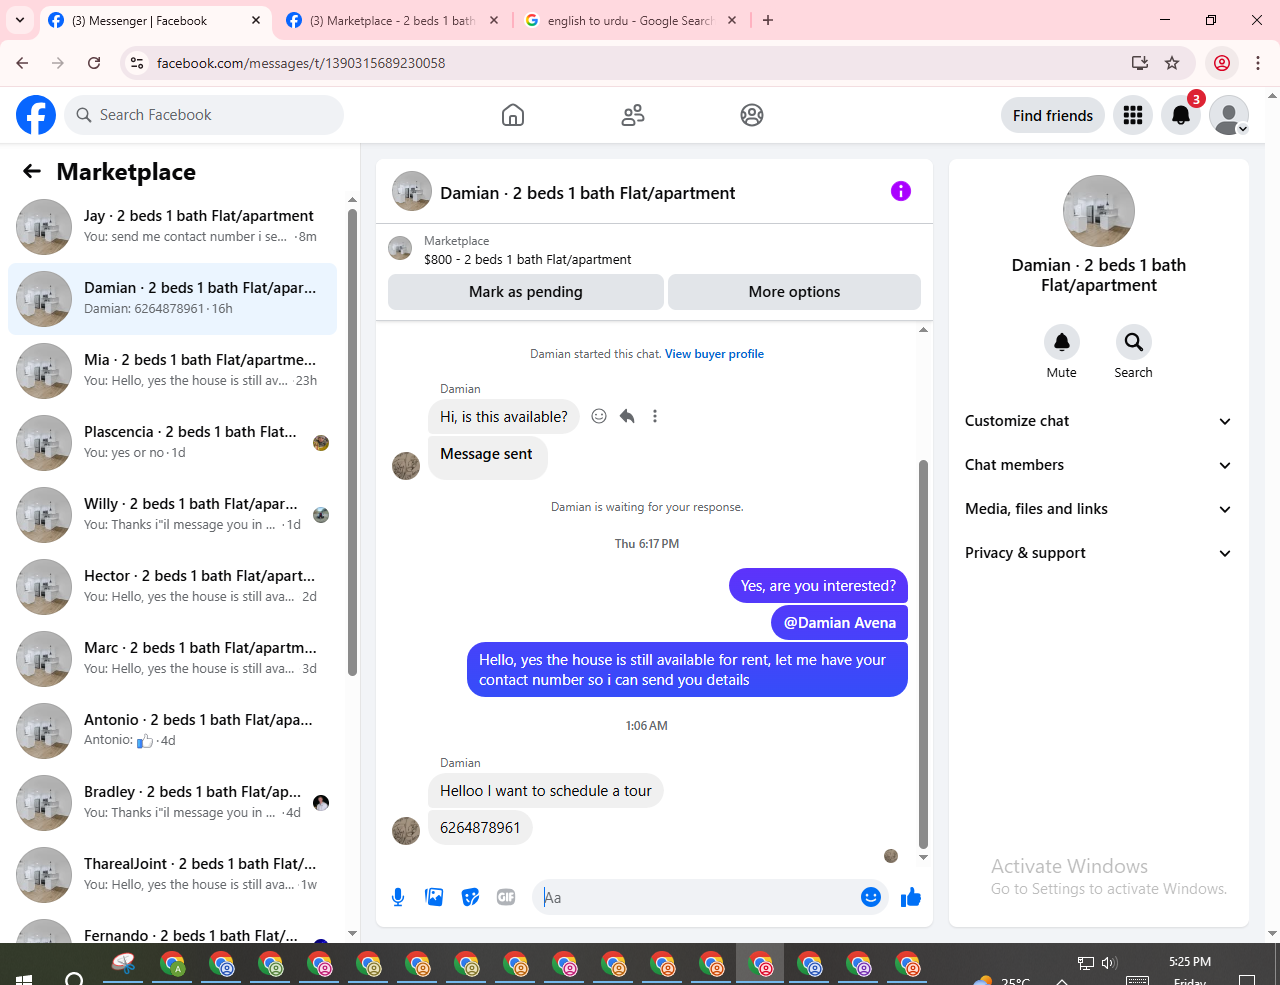The image size is (1280, 985).
Task: Mute the Damian conversation
Action: (1062, 342)
